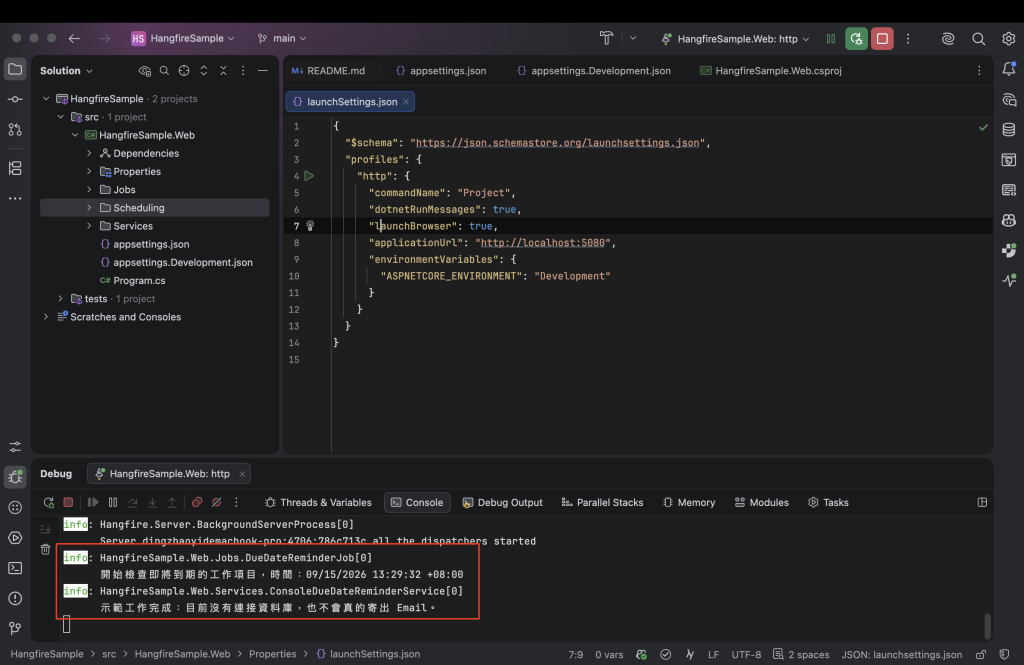
Task: Click the Build hammer icon
Action: pyautogui.click(x=606, y=39)
